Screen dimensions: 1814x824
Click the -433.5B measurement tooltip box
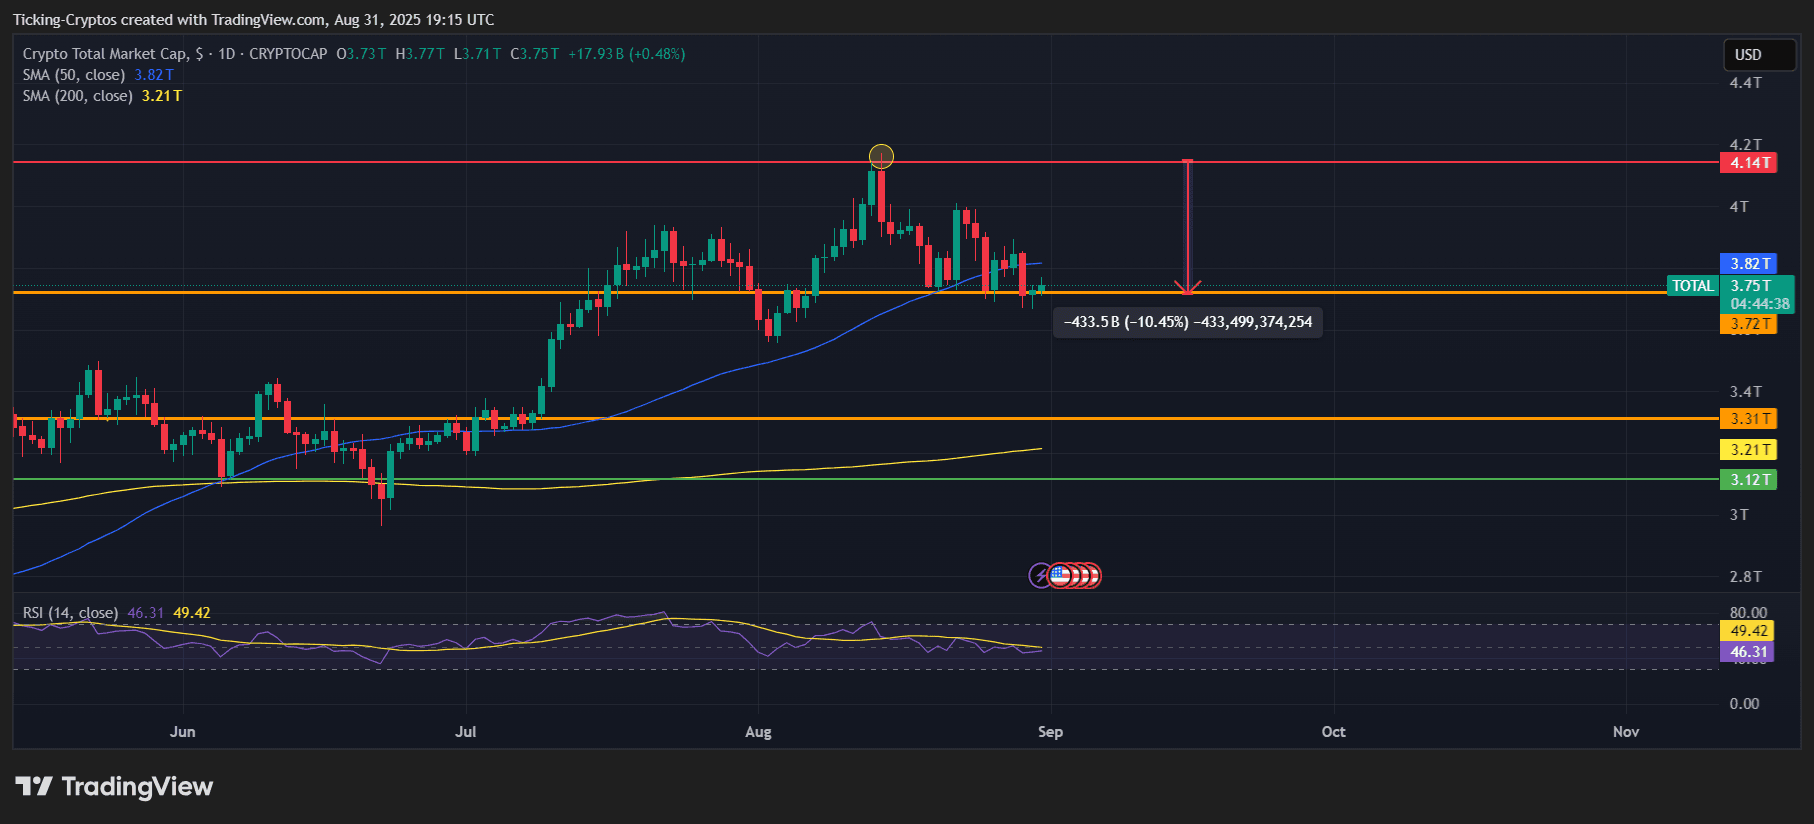1188,322
